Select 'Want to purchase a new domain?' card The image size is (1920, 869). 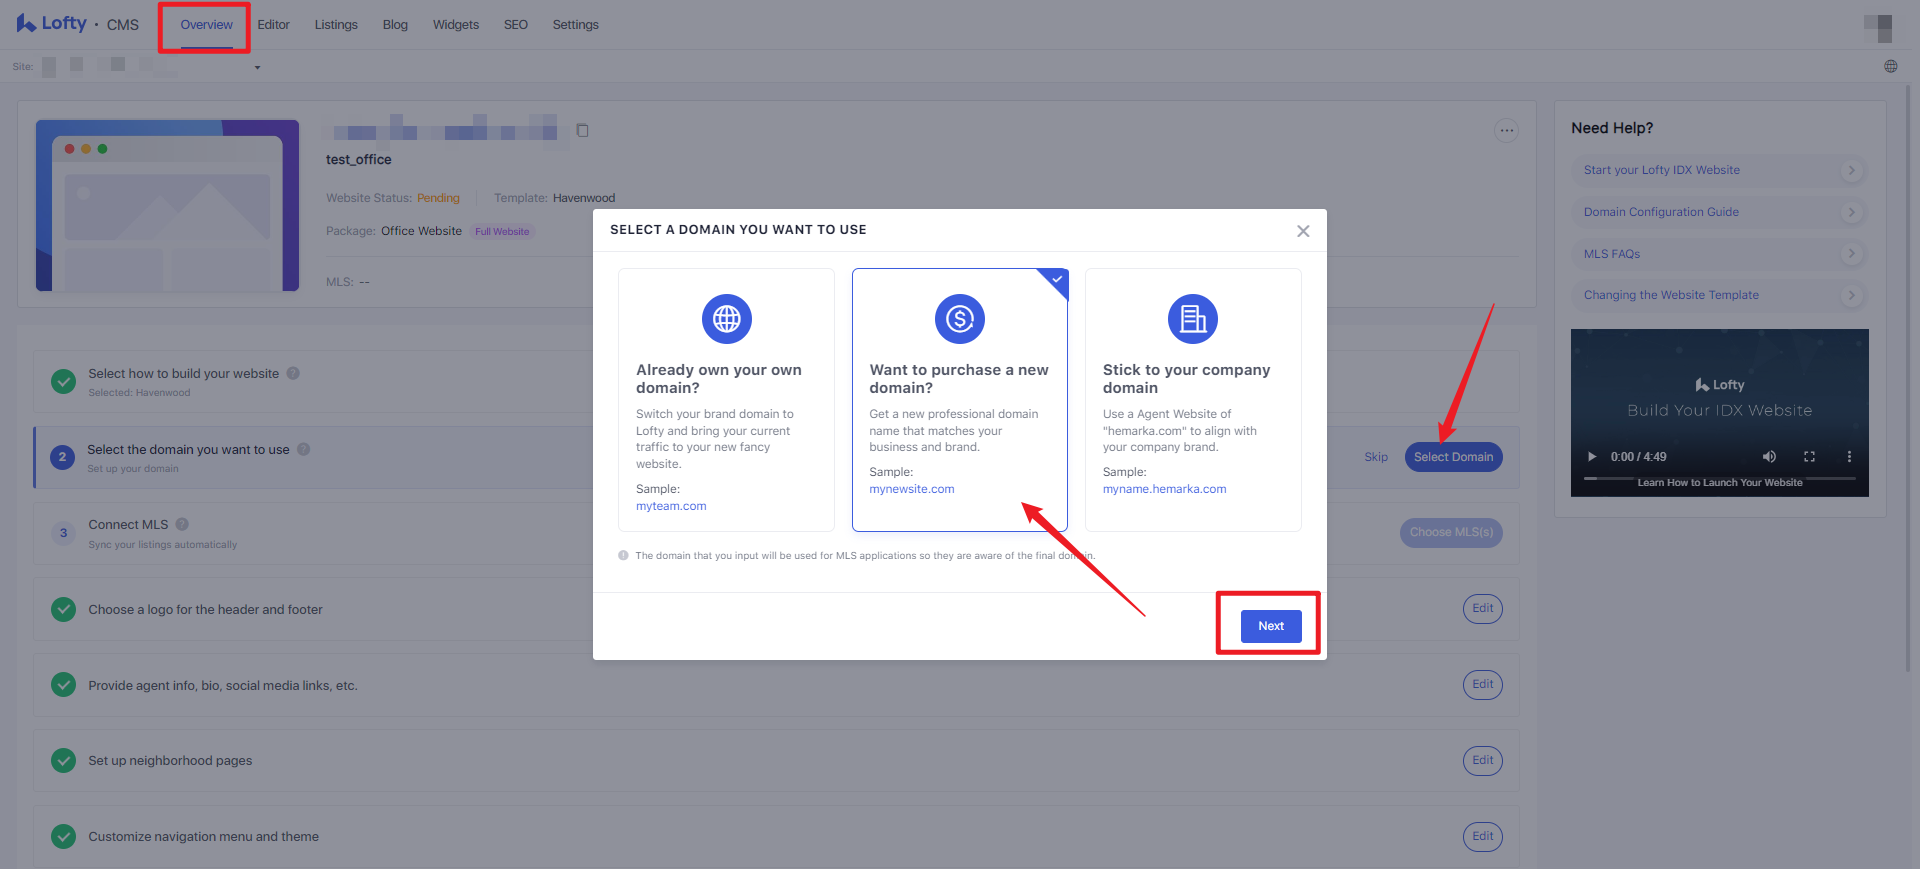click(x=960, y=400)
